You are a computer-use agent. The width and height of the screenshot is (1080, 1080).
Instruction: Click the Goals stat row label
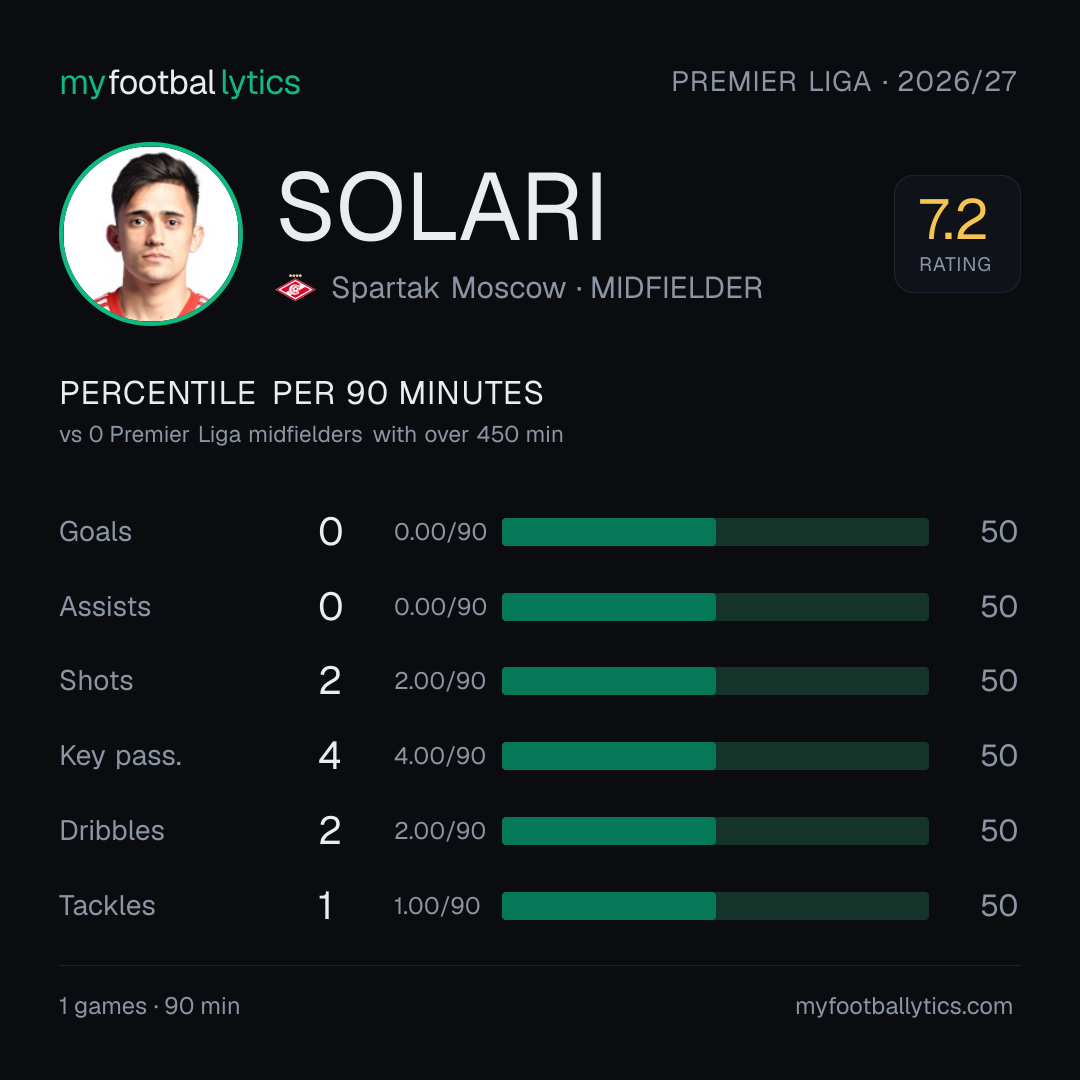pos(96,532)
